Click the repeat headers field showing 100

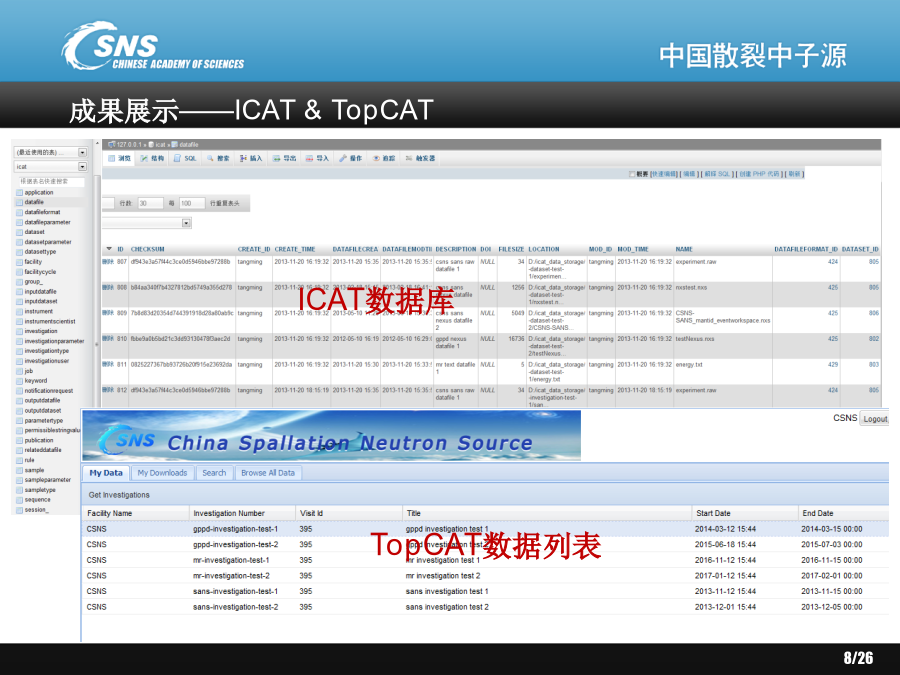click(x=191, y=203)
